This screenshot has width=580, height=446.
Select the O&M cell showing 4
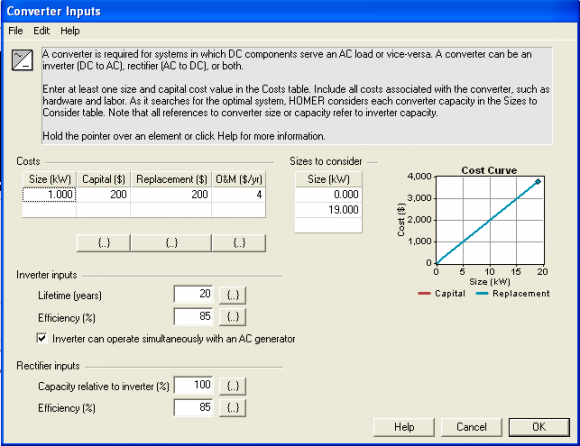(239, 195)
